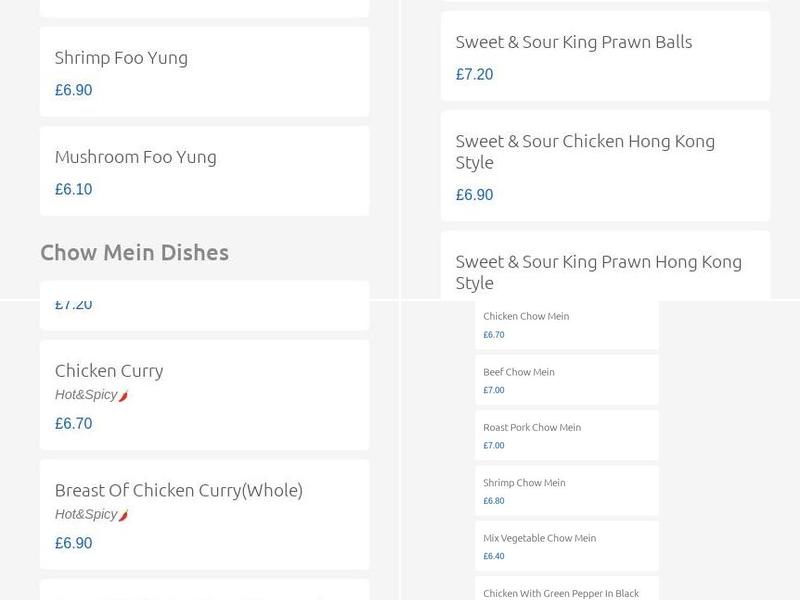Viewport: 800px width, 600px height.
Task: Click the Hot&Spicy chili icon on Chicken Curry
Action: 124,395
